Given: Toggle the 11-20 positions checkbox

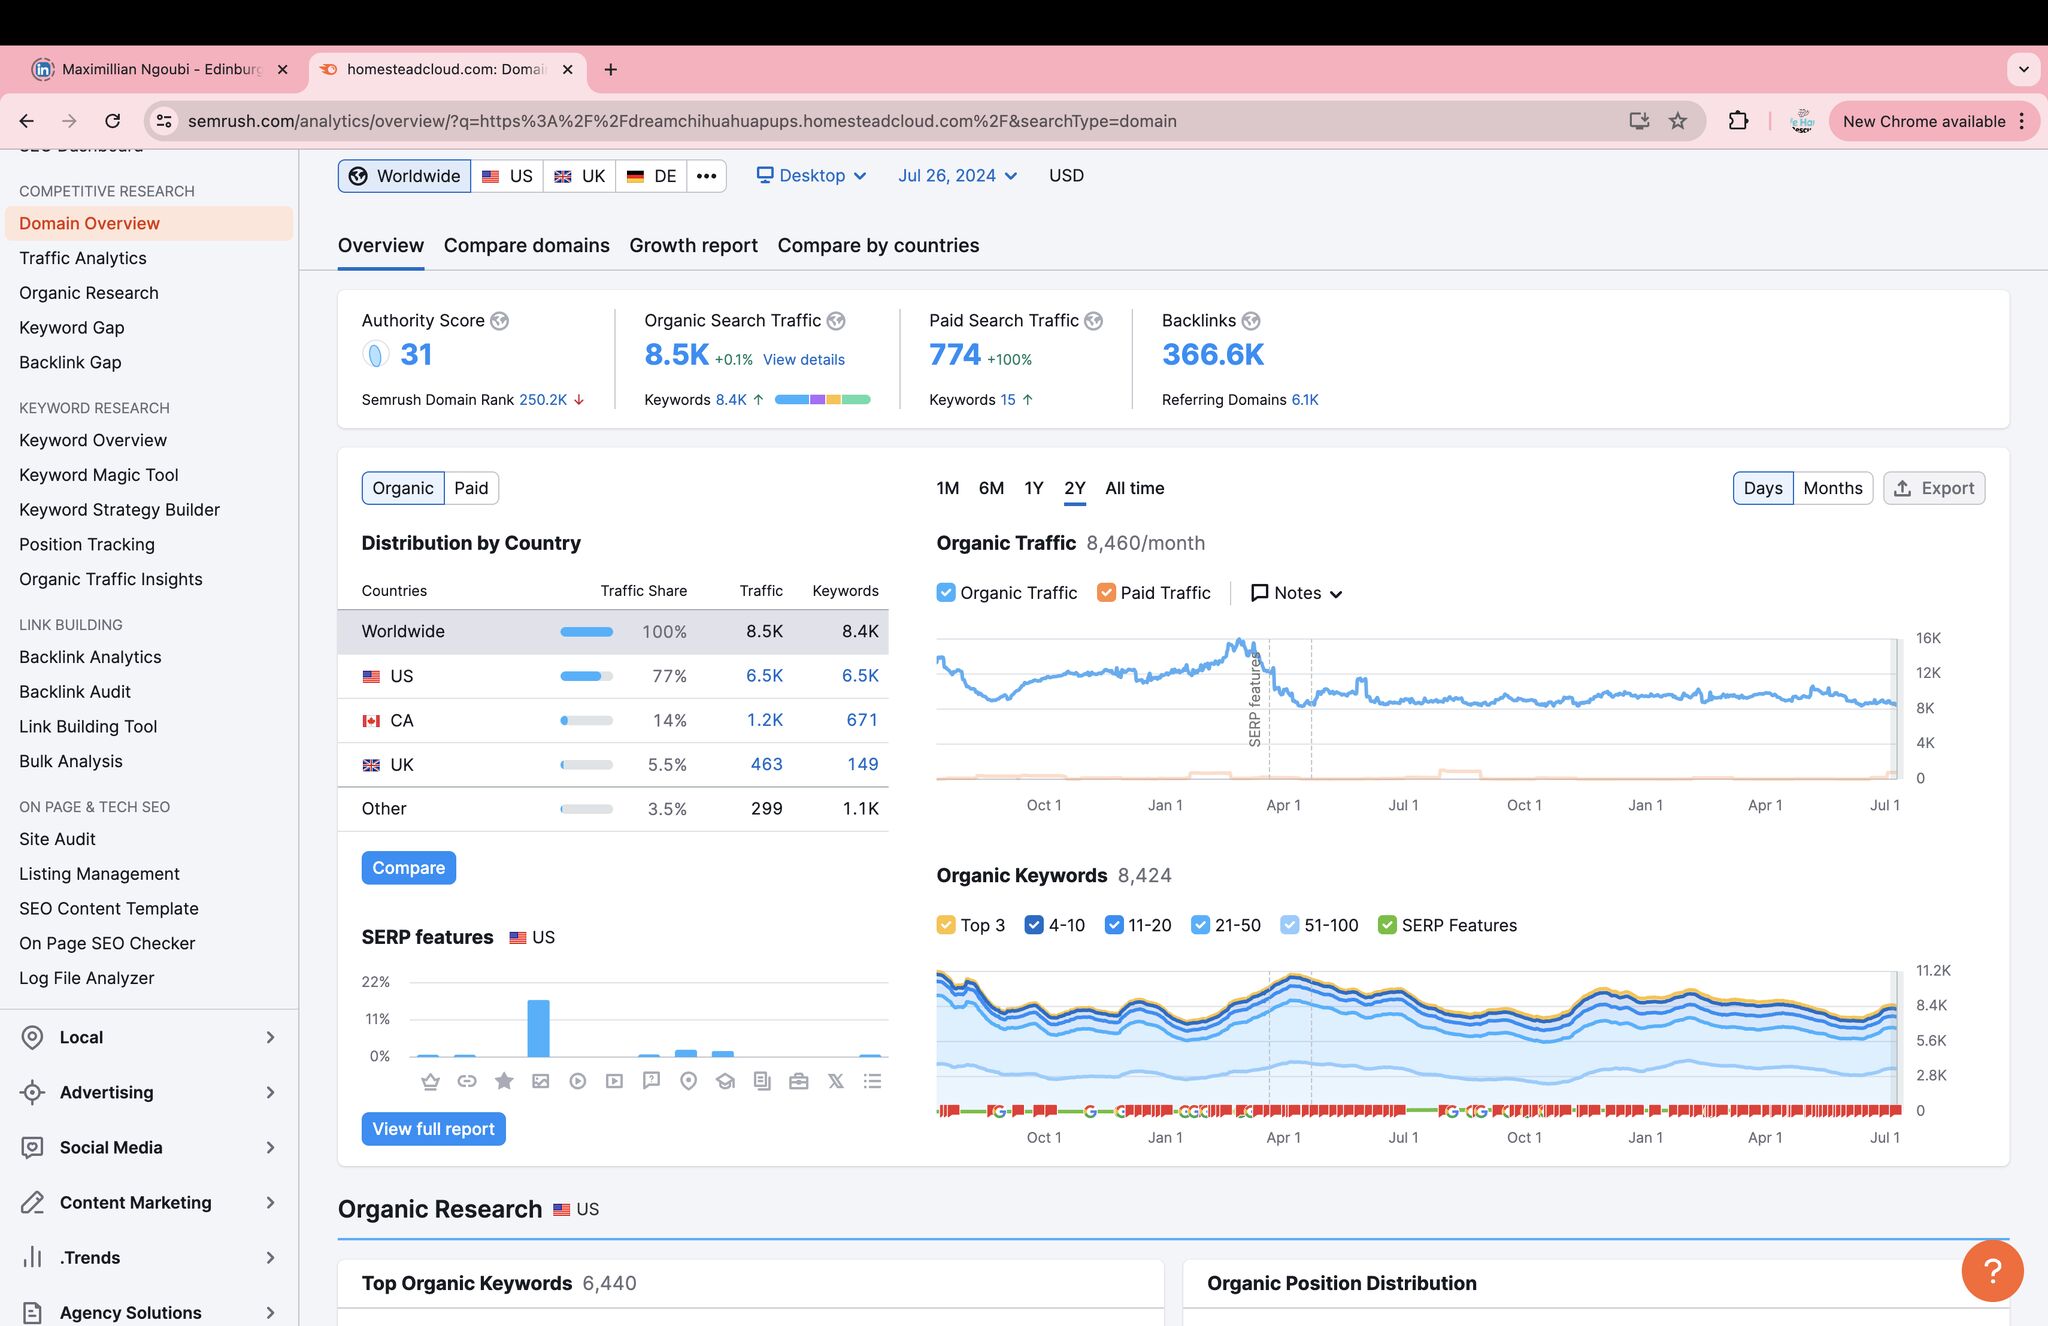Looking at the screenshot, I should pyautogui.click(x=1114, y=925).
